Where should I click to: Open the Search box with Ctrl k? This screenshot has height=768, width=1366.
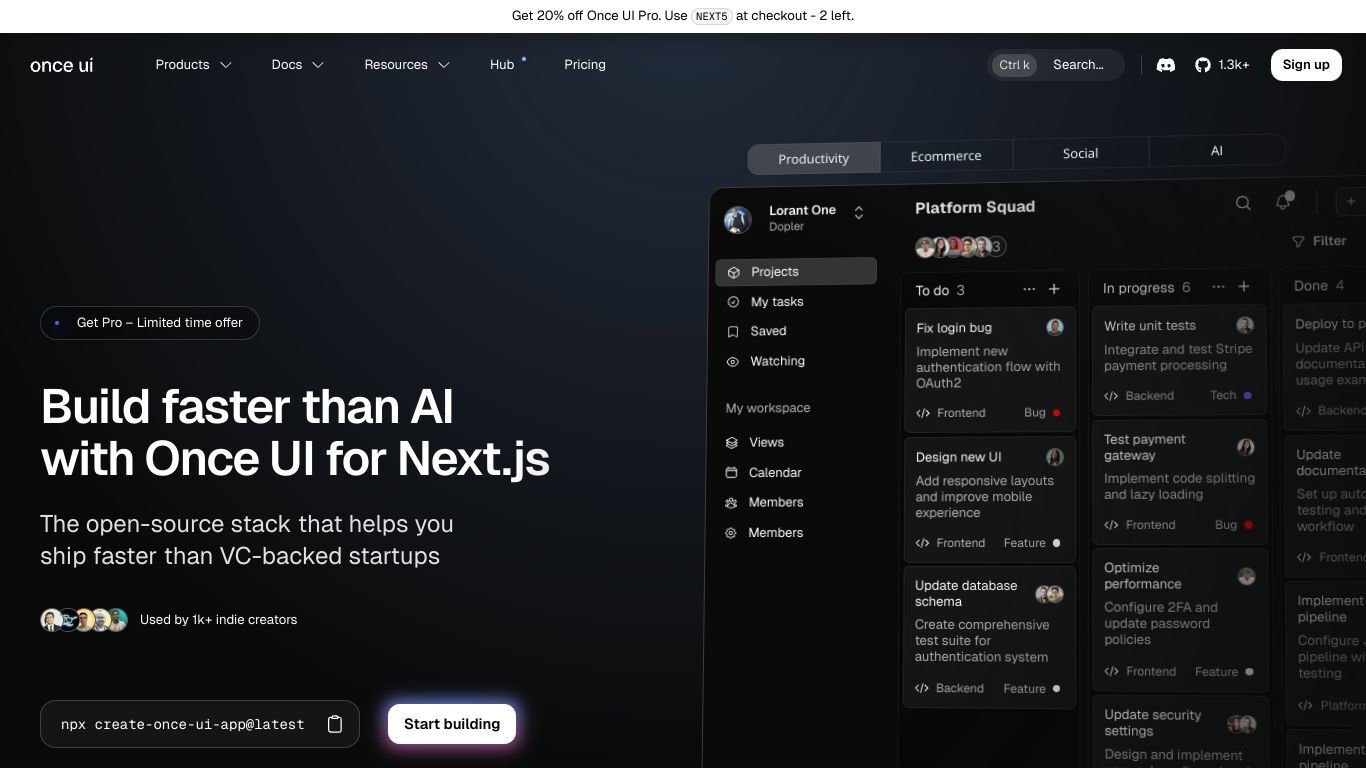[1056, 65]
